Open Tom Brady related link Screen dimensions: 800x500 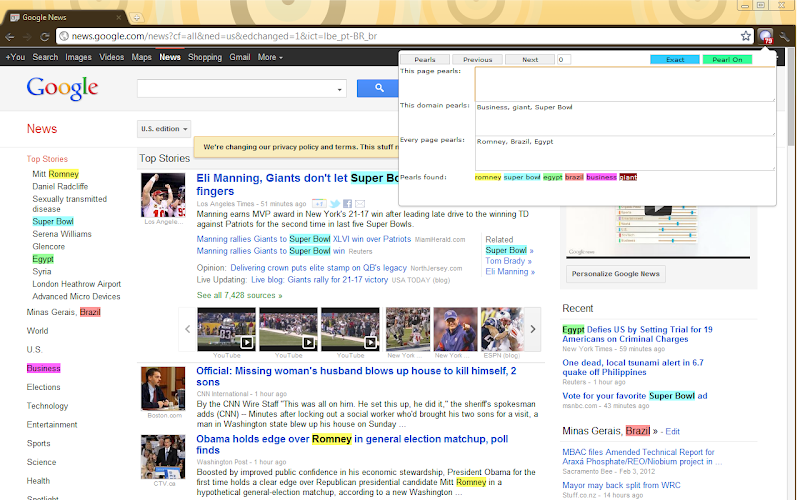click(x=509, y=261)
